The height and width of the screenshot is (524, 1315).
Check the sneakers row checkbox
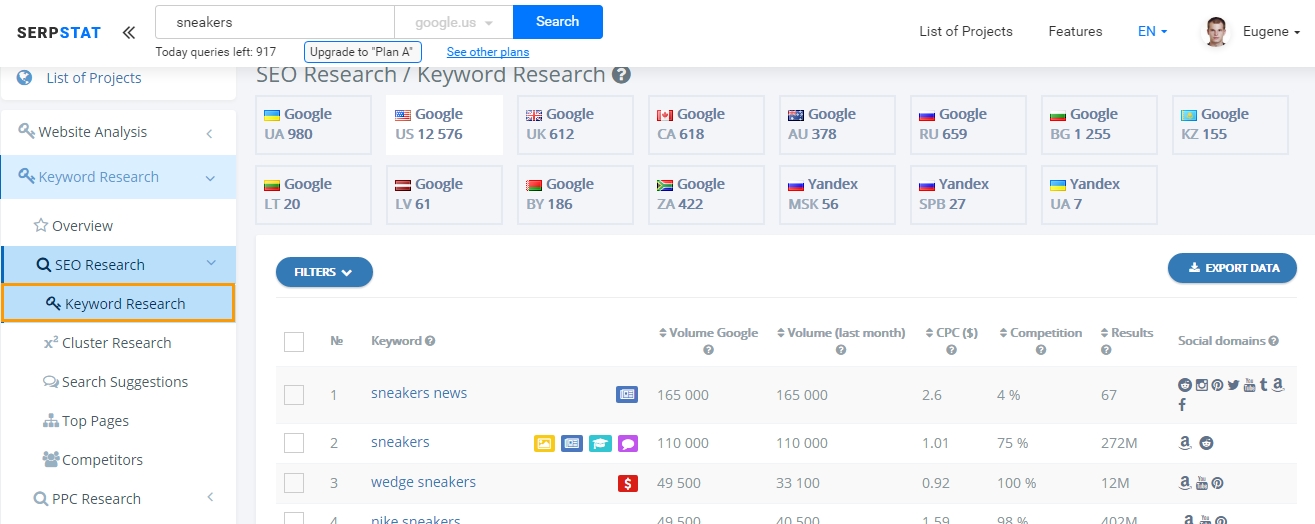tap(294, 443)
